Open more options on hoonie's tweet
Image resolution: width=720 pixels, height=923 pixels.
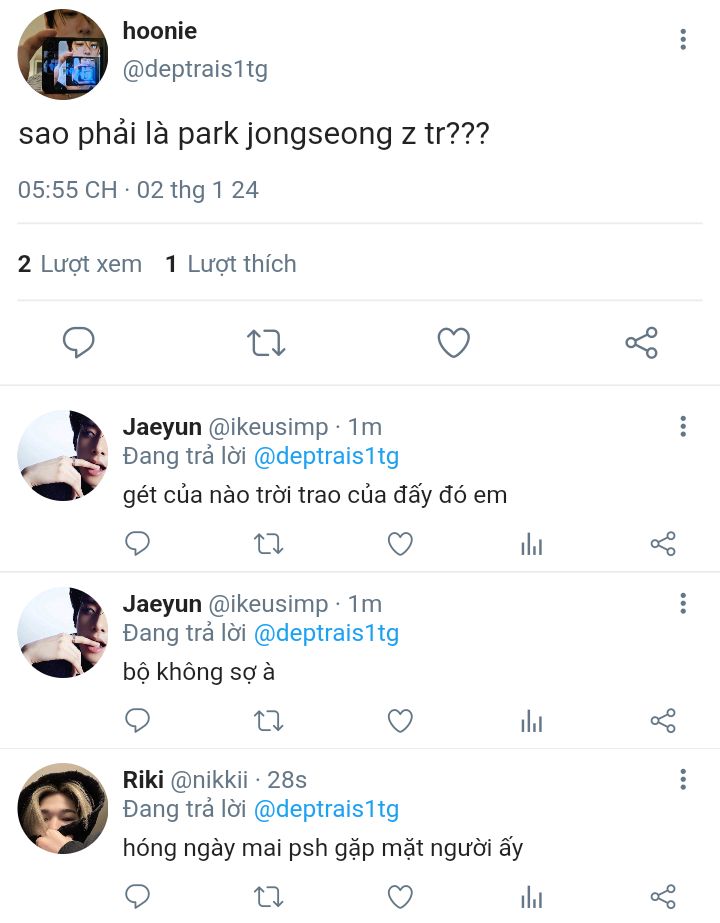[683, 40]
